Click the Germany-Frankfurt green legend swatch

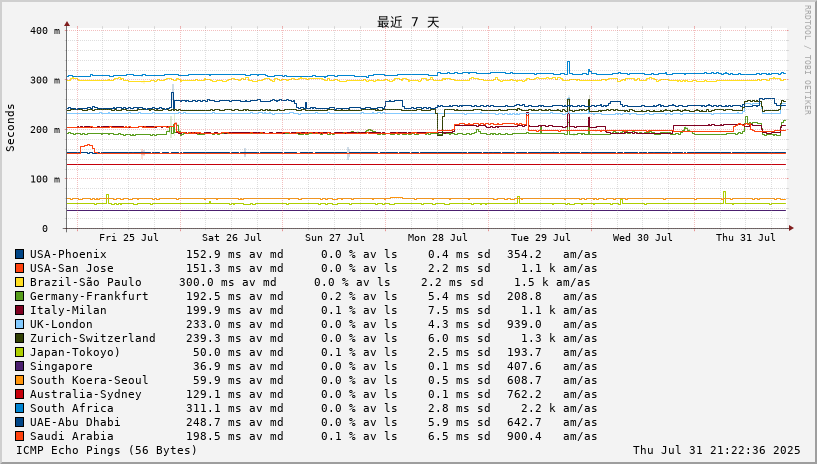[x=19, y=297]
